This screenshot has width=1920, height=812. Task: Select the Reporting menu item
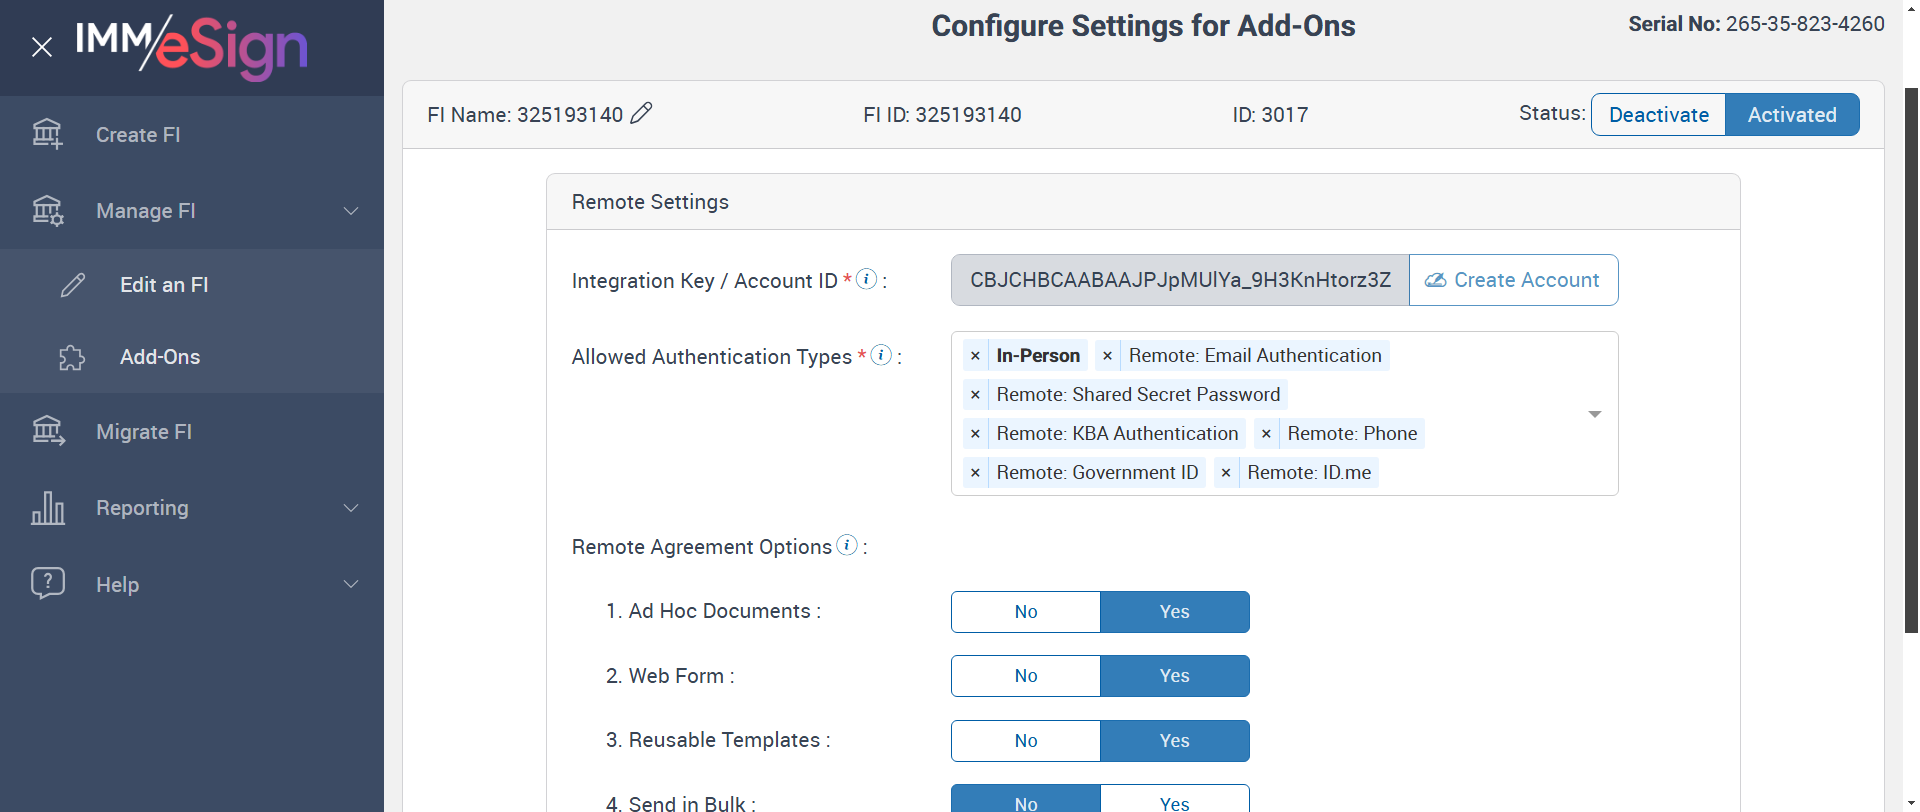(x=142, y=508)
